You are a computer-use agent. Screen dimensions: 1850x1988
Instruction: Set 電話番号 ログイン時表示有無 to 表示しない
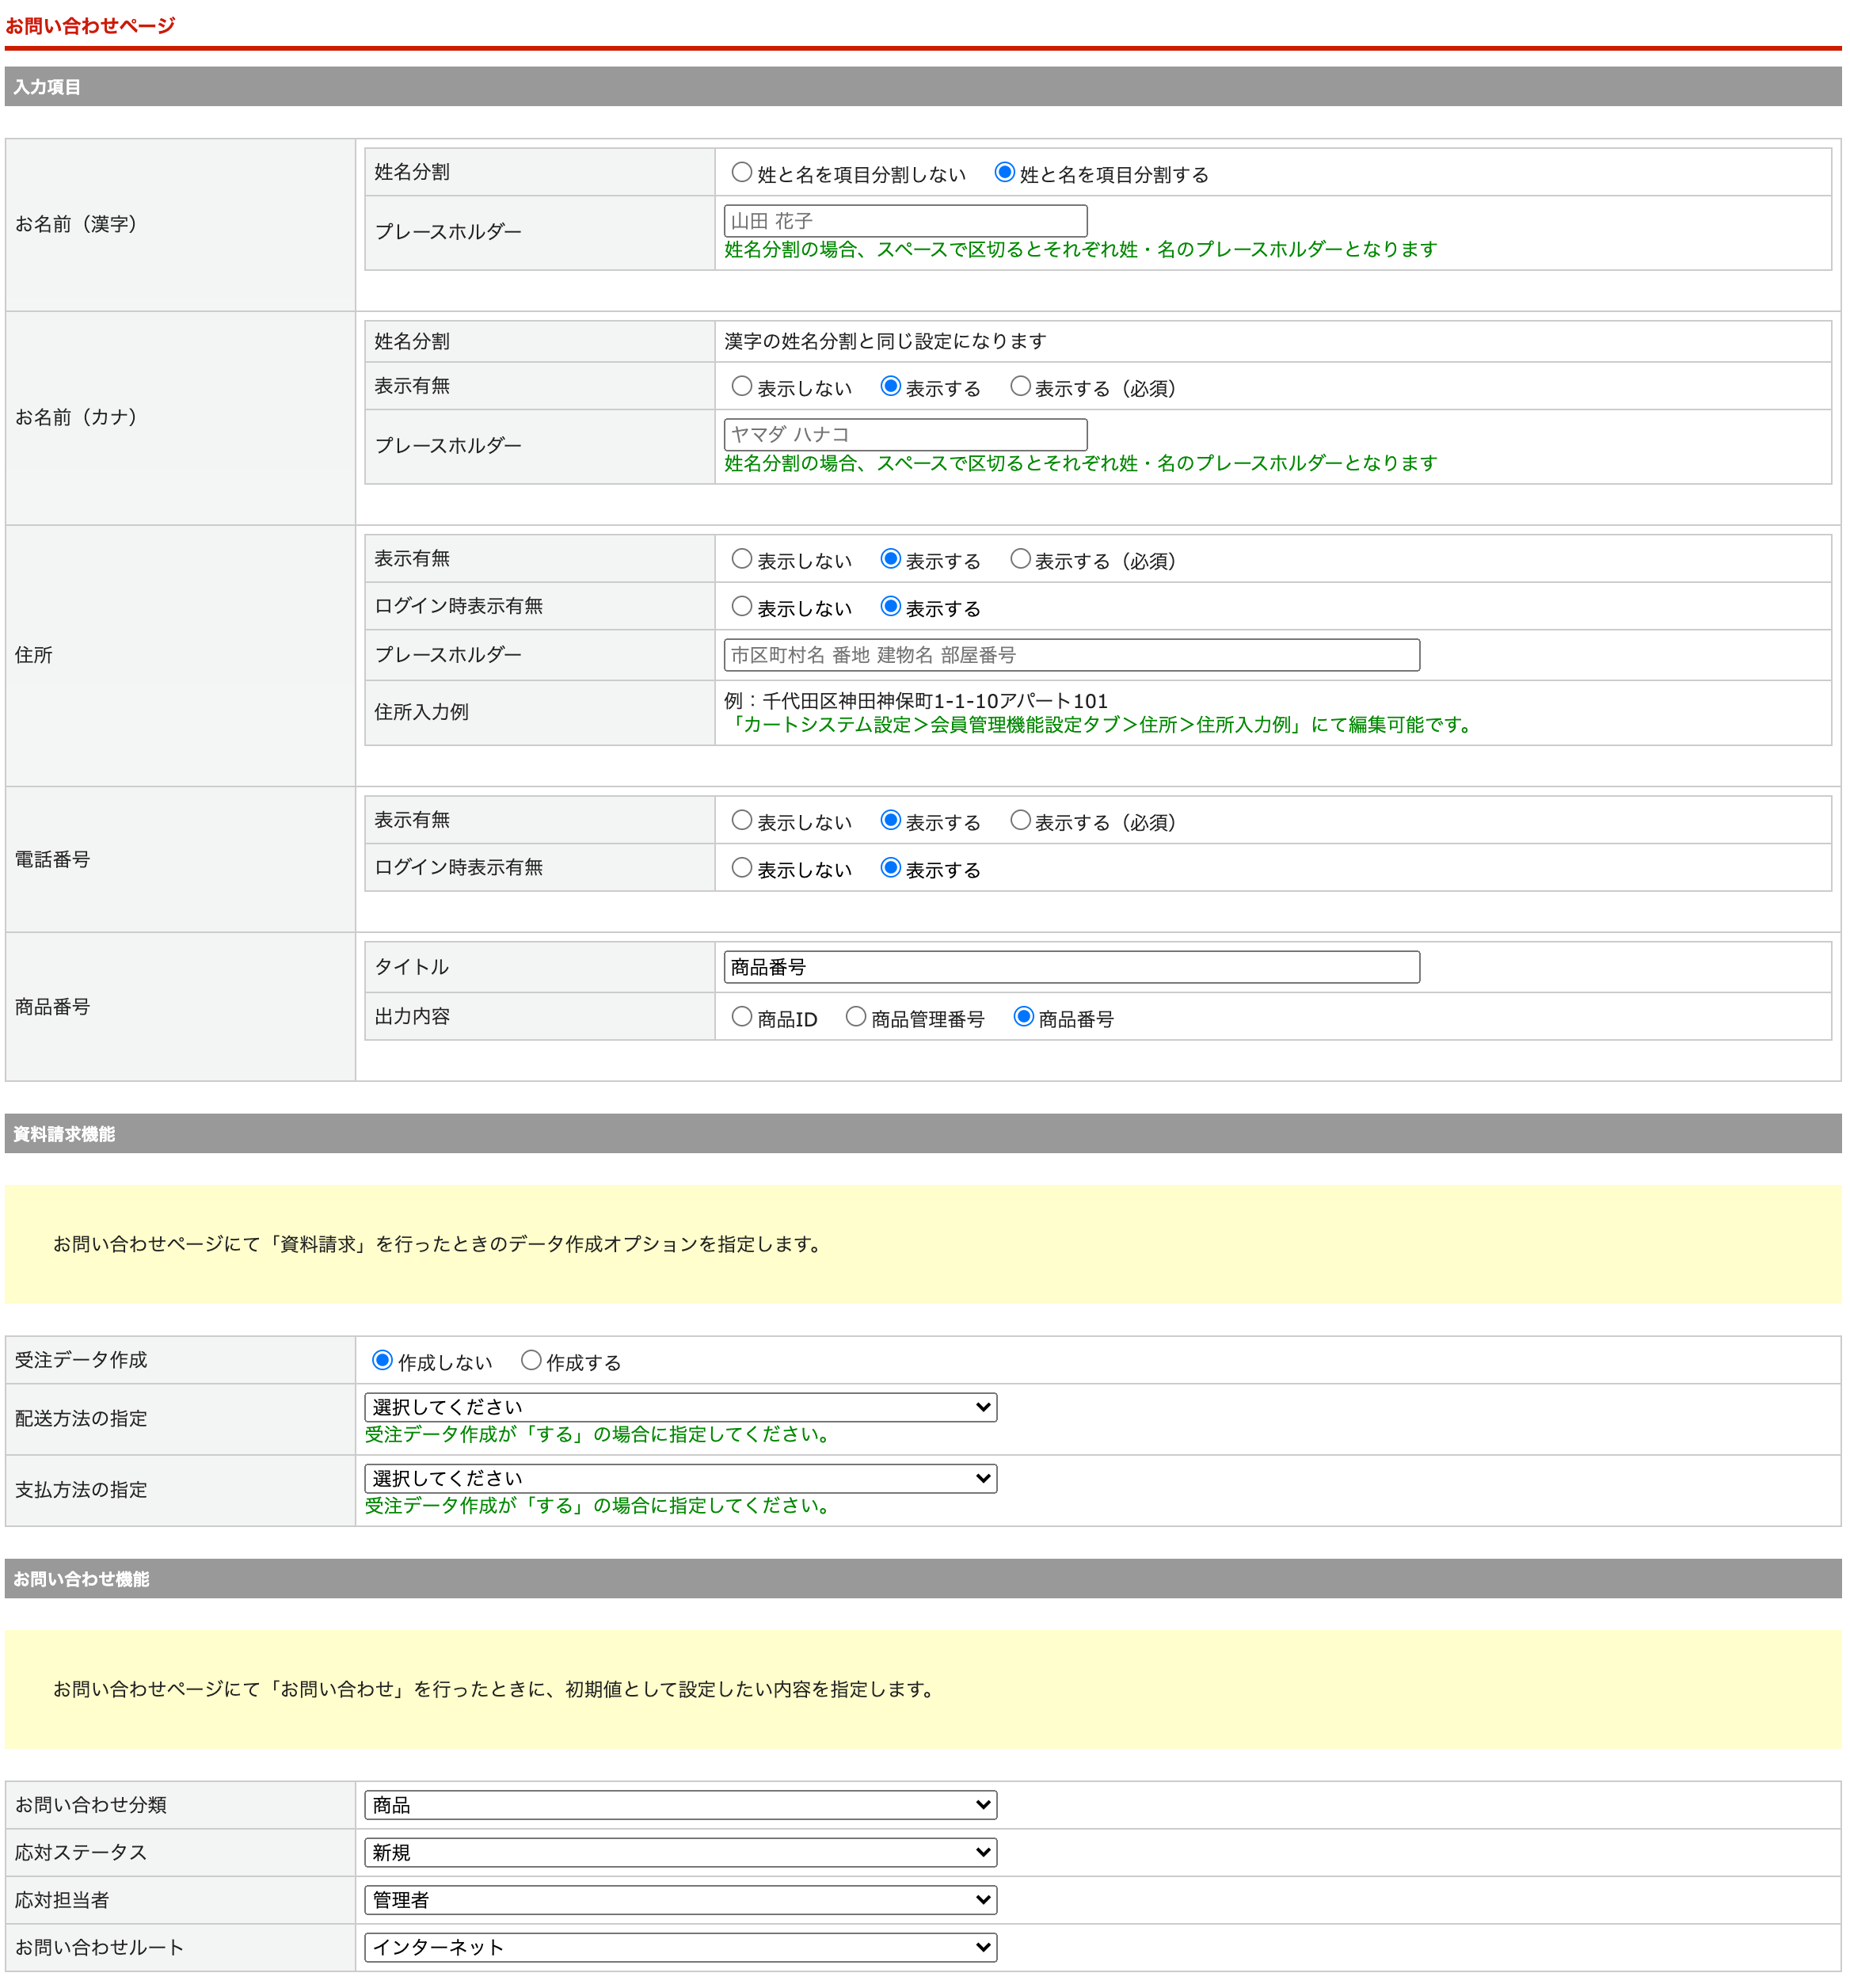tap(741, 869)
